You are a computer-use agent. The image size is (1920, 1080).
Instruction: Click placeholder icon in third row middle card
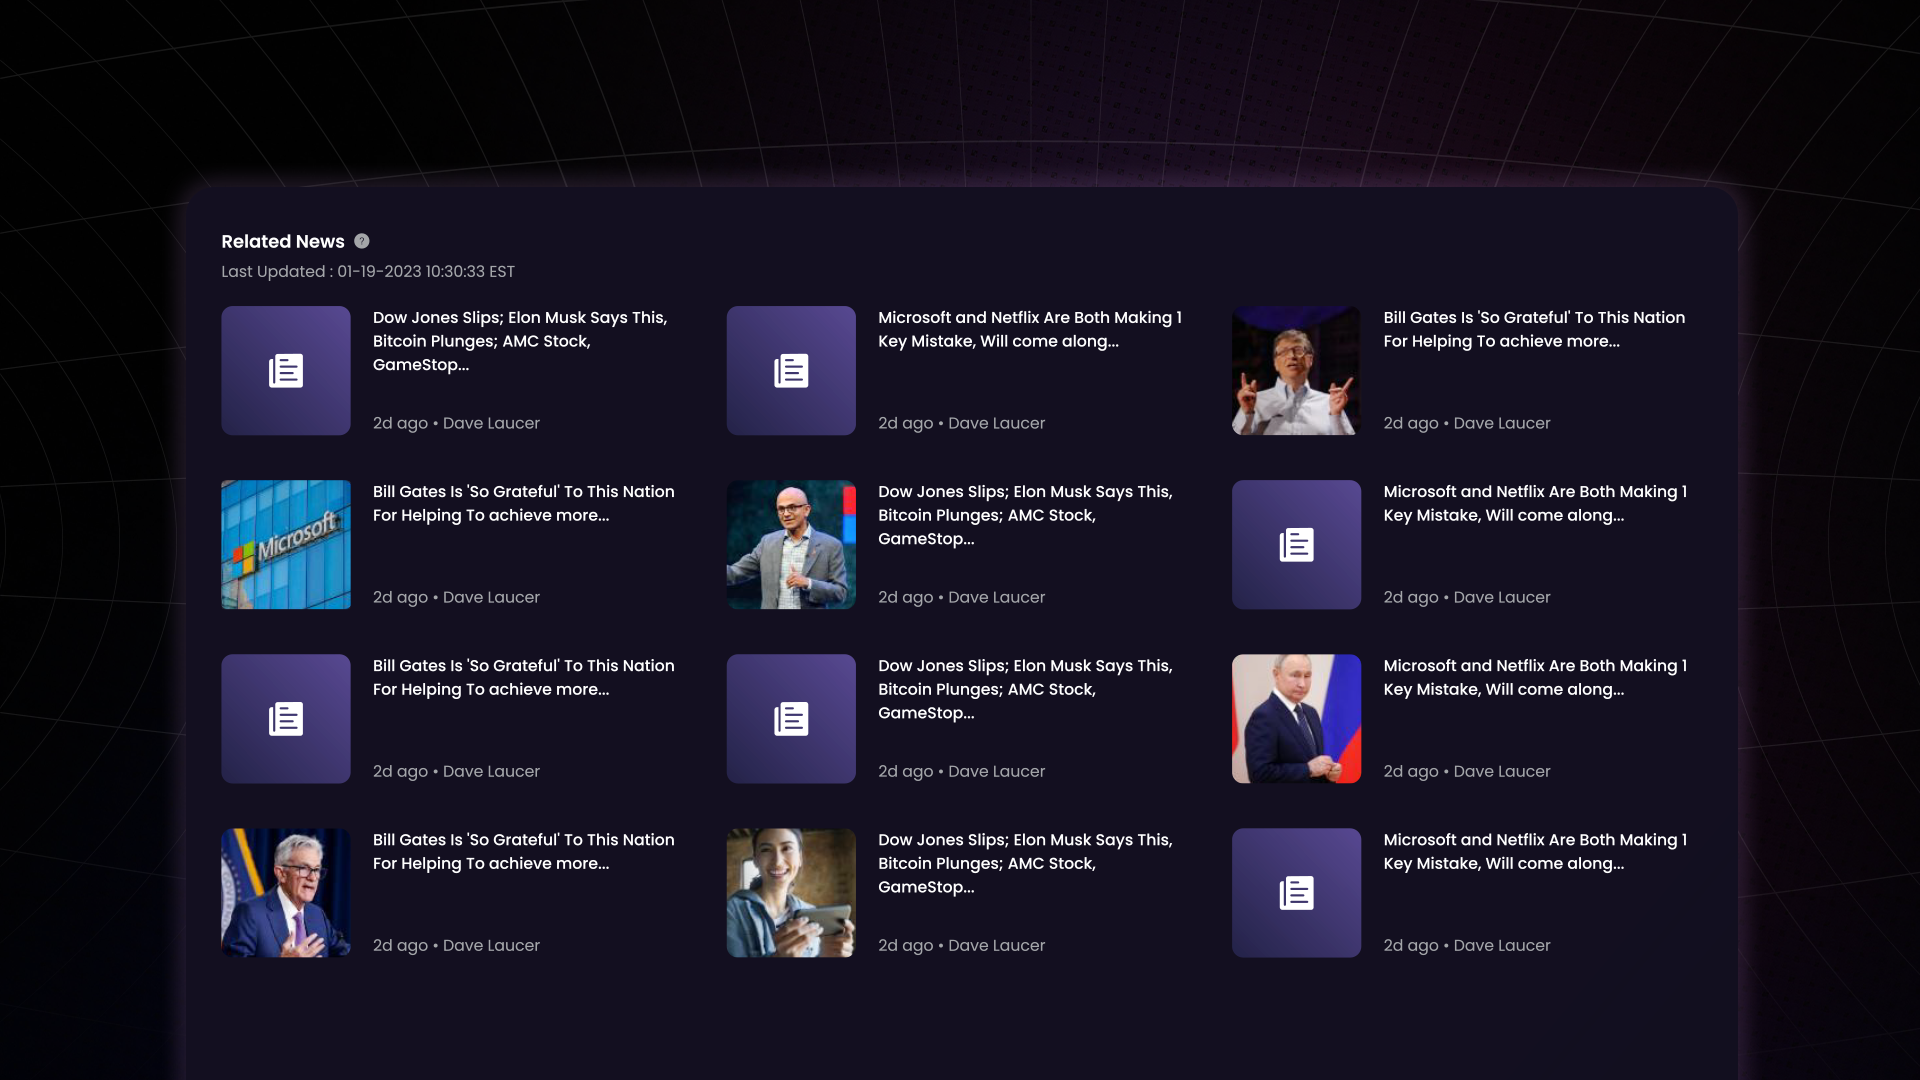click(x=791, y=719)
